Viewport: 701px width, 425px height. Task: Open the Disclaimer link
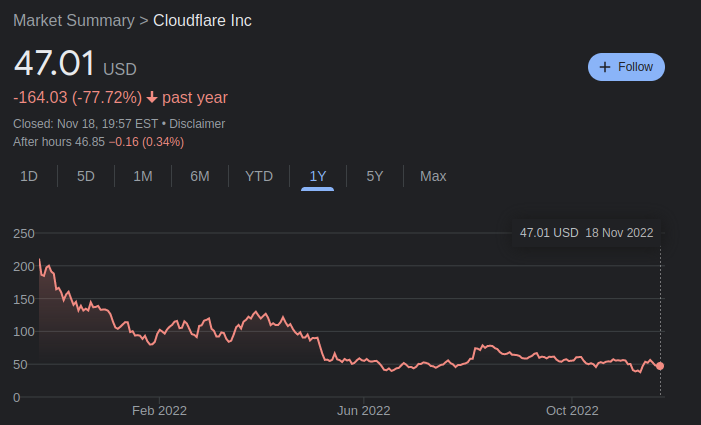pyautogui.click(x=197, y=124)
